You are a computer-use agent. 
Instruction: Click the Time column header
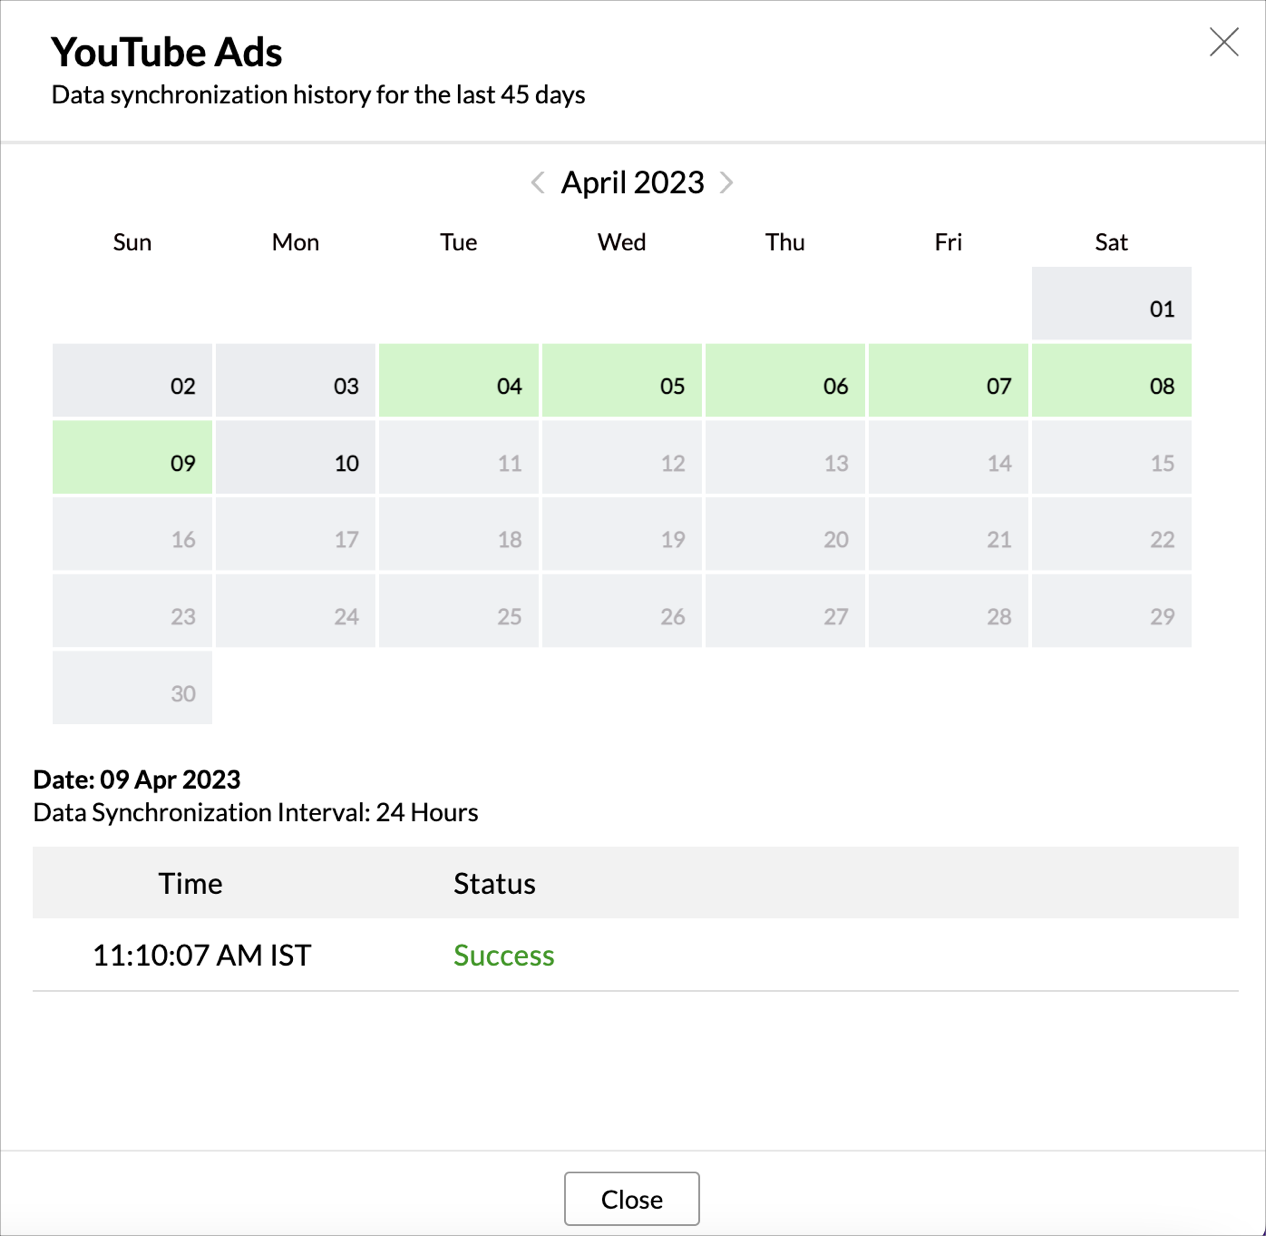(x=190, y=883)
